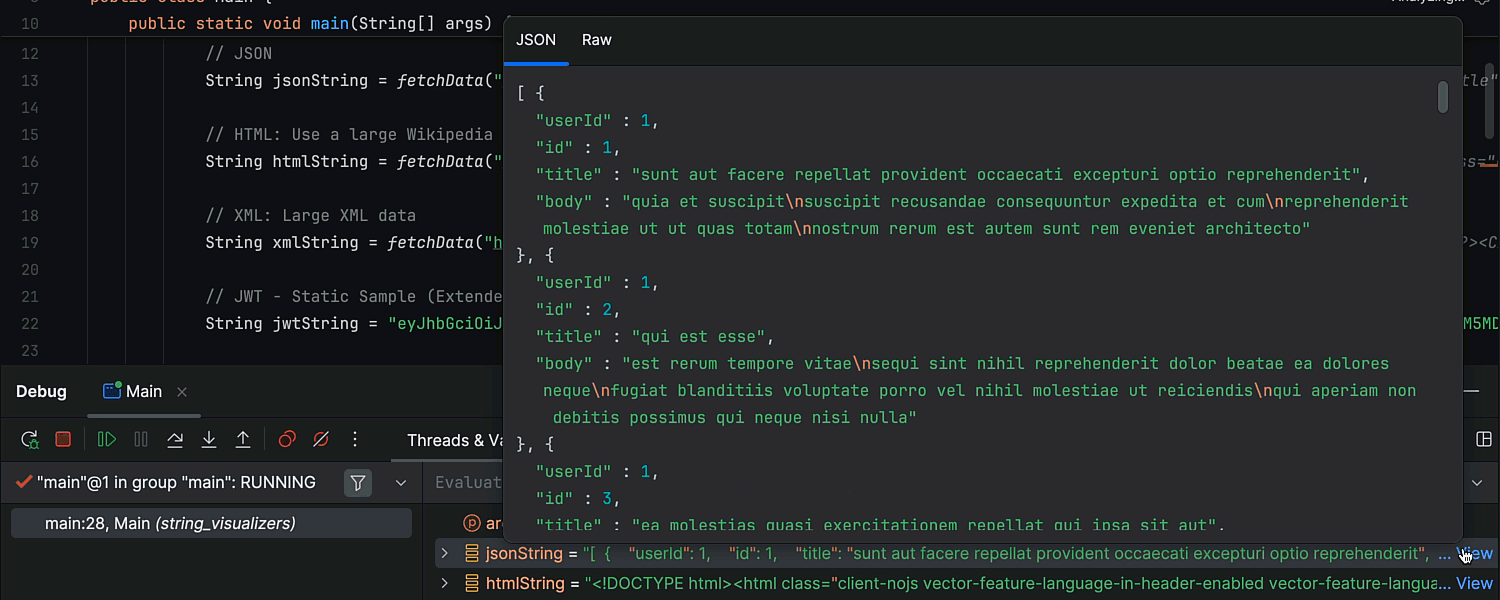
Task: Rerun the Main debug session
Action: coord(30,439)
